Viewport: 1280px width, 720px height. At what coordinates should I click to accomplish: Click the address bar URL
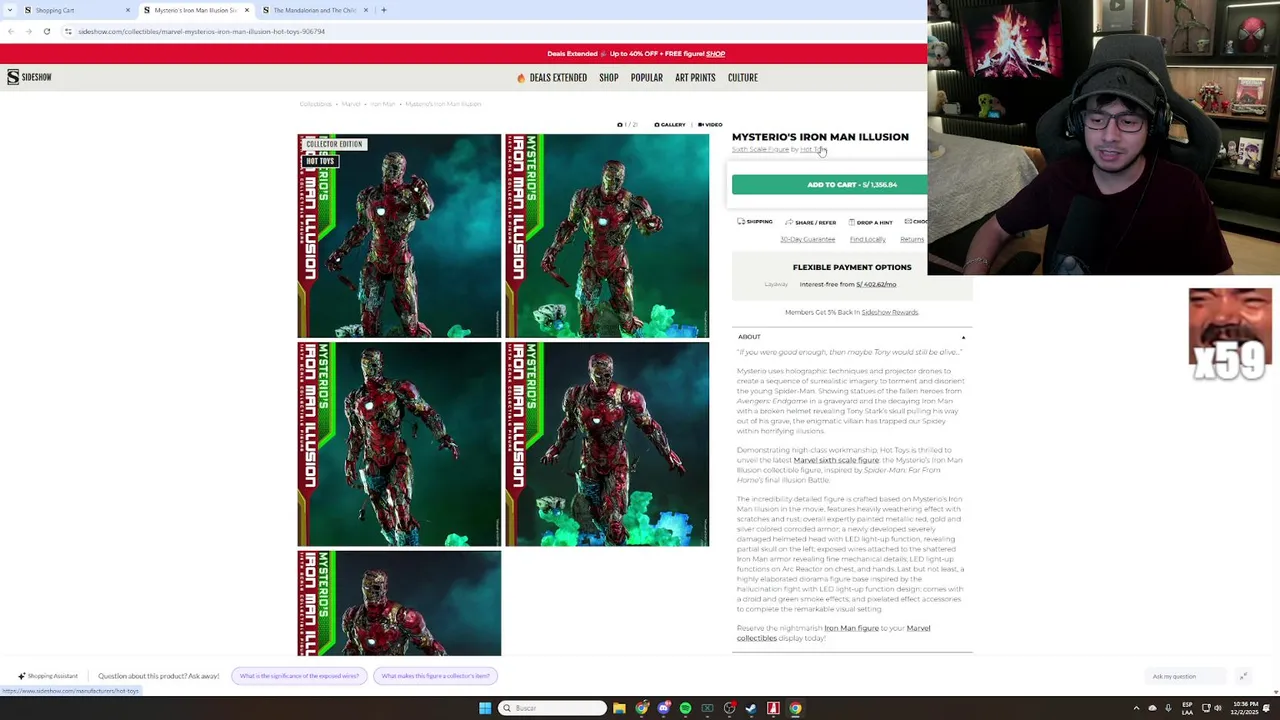click(x=201, y=31)
